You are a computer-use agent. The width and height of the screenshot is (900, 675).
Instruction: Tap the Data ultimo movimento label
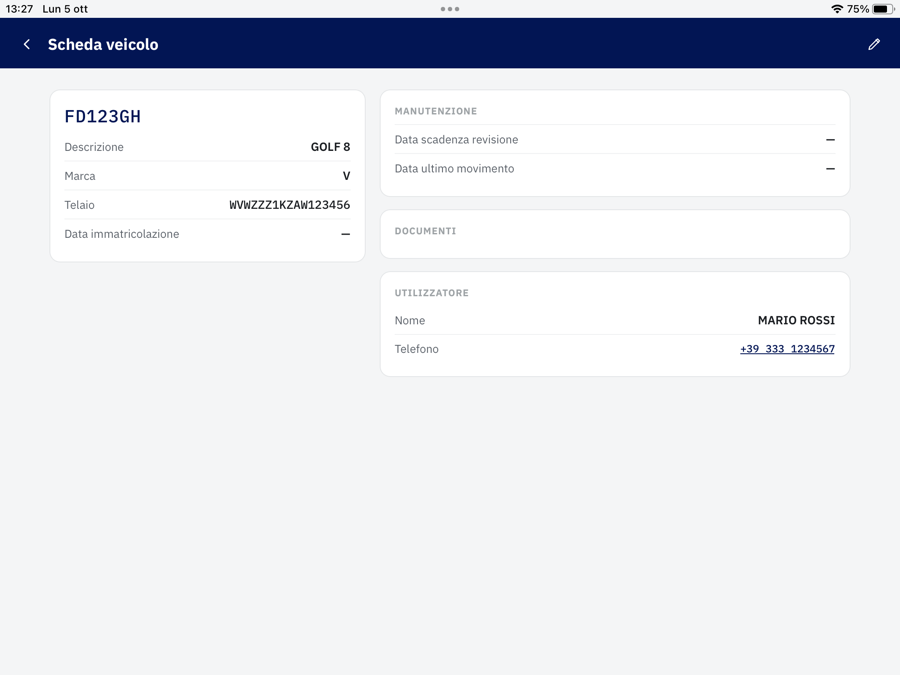pyautogui.click(x=455, y=169)
